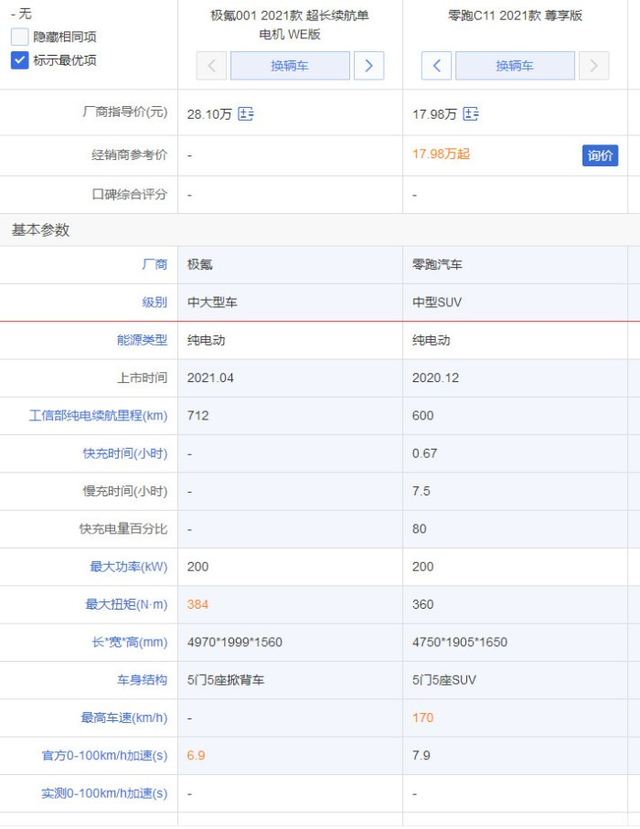
Task: Click 最大扭矩(N·m) label link
Action: click(127, 604)
